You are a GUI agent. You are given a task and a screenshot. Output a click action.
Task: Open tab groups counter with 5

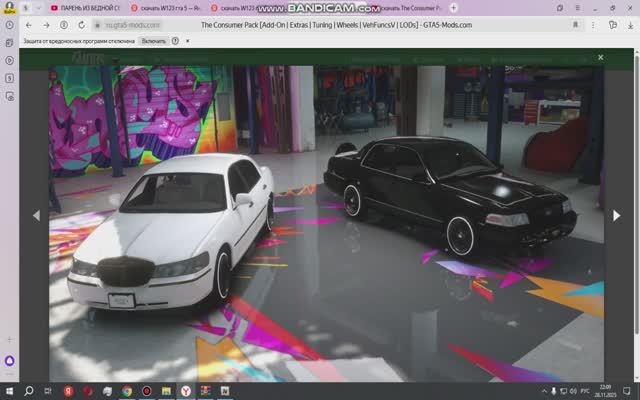(x=25, y=8)
